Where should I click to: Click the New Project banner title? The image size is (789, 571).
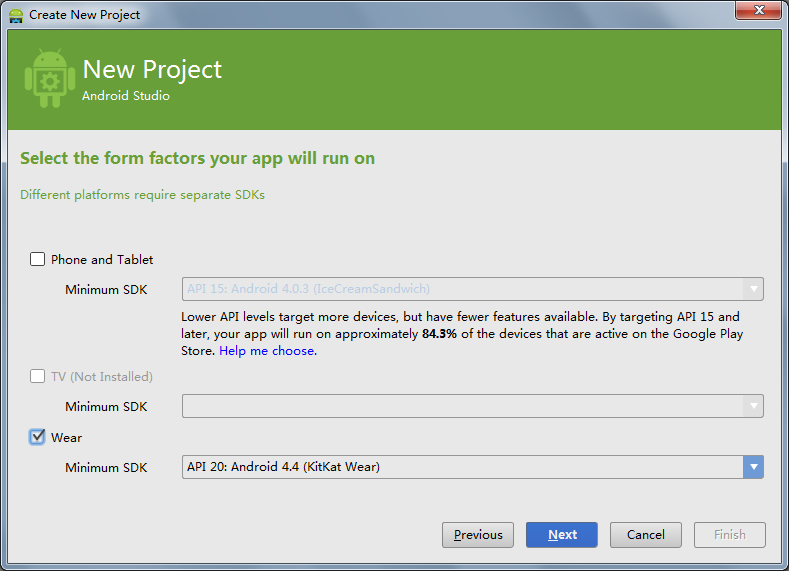pos(152,69)
